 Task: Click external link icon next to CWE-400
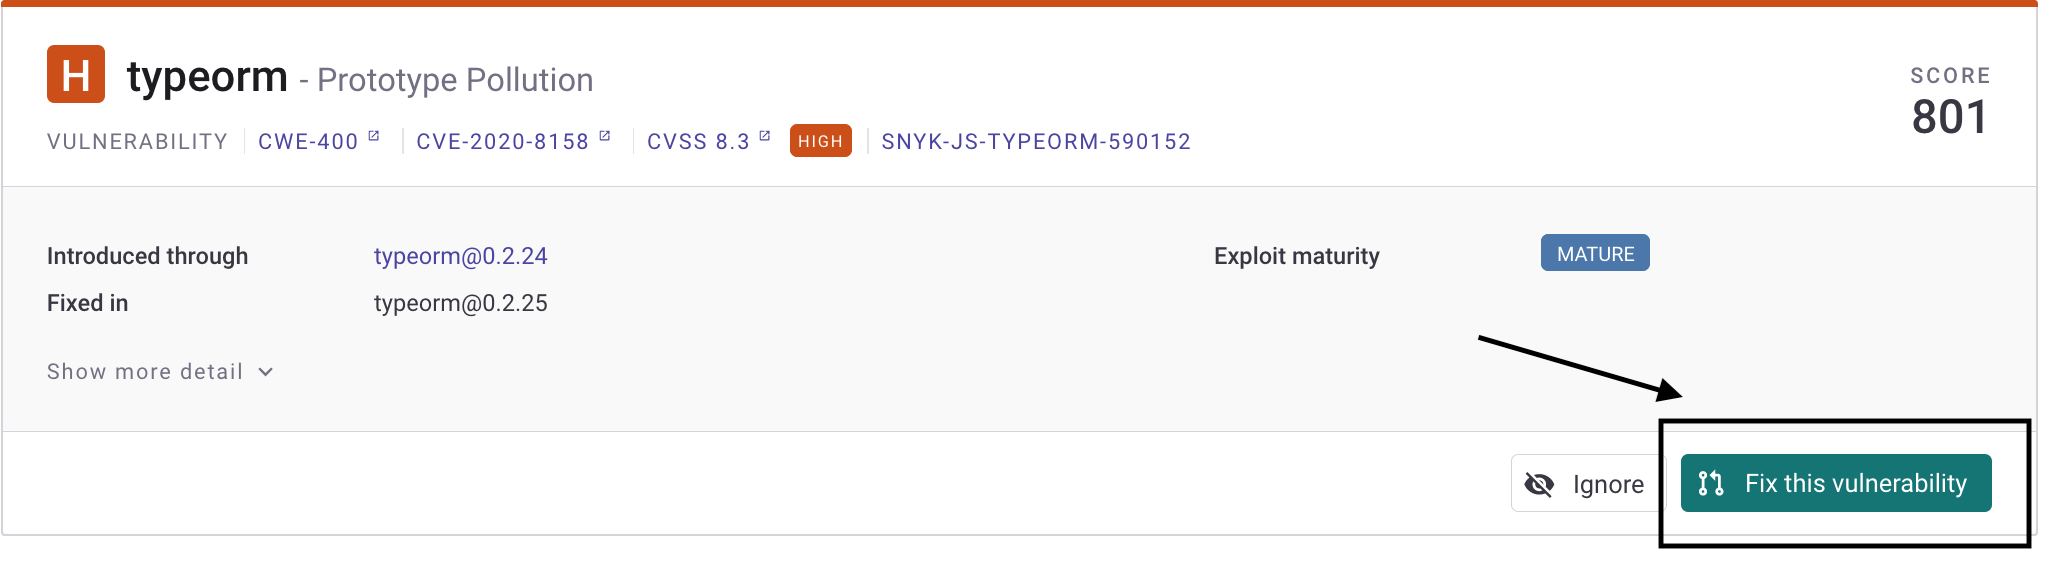tap(374, 136)
